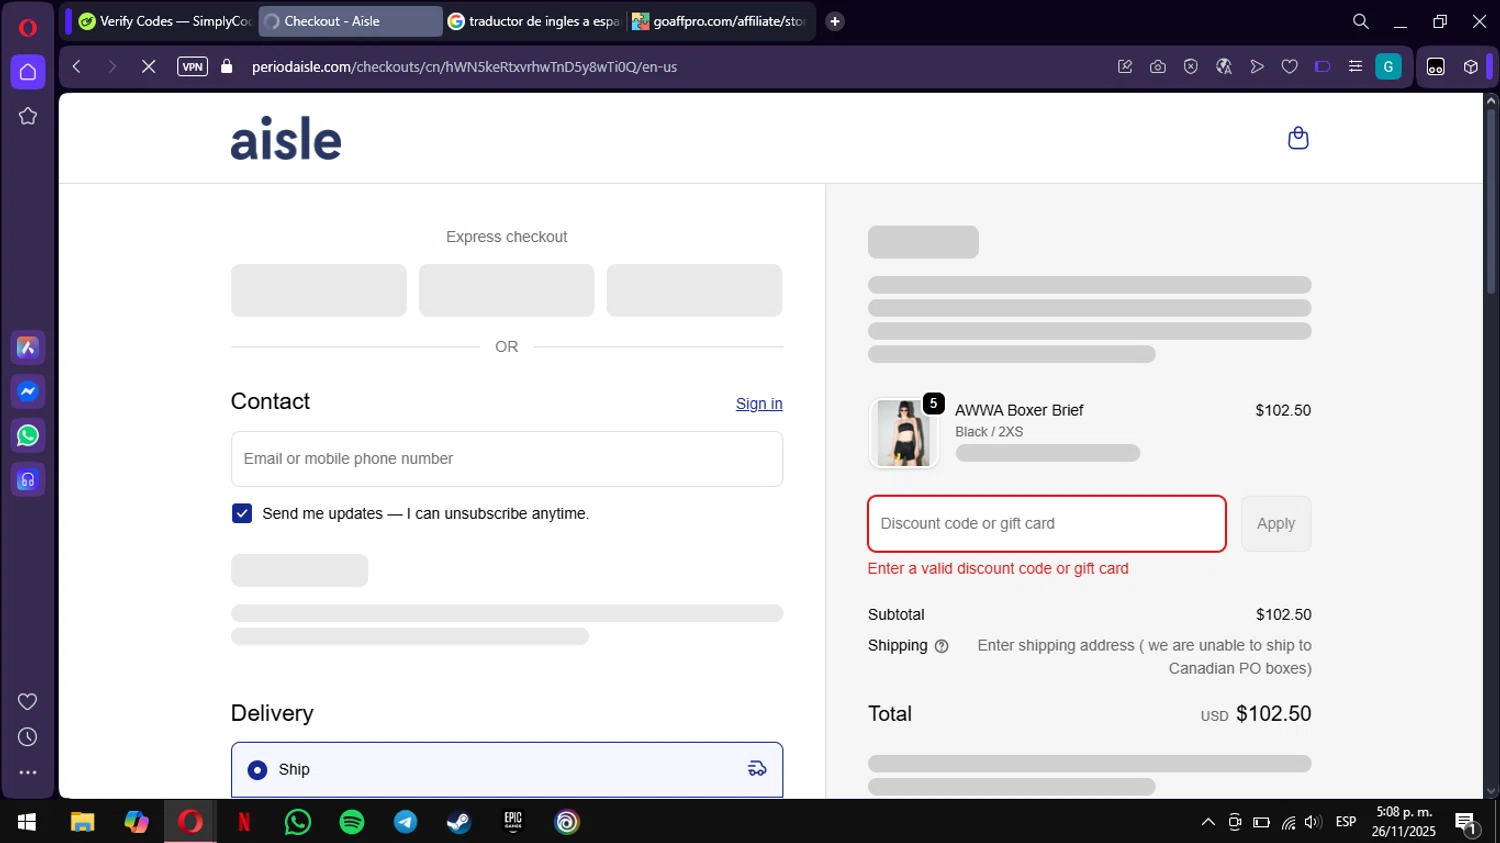Select the Ship delivery radio option

point(258,770)
